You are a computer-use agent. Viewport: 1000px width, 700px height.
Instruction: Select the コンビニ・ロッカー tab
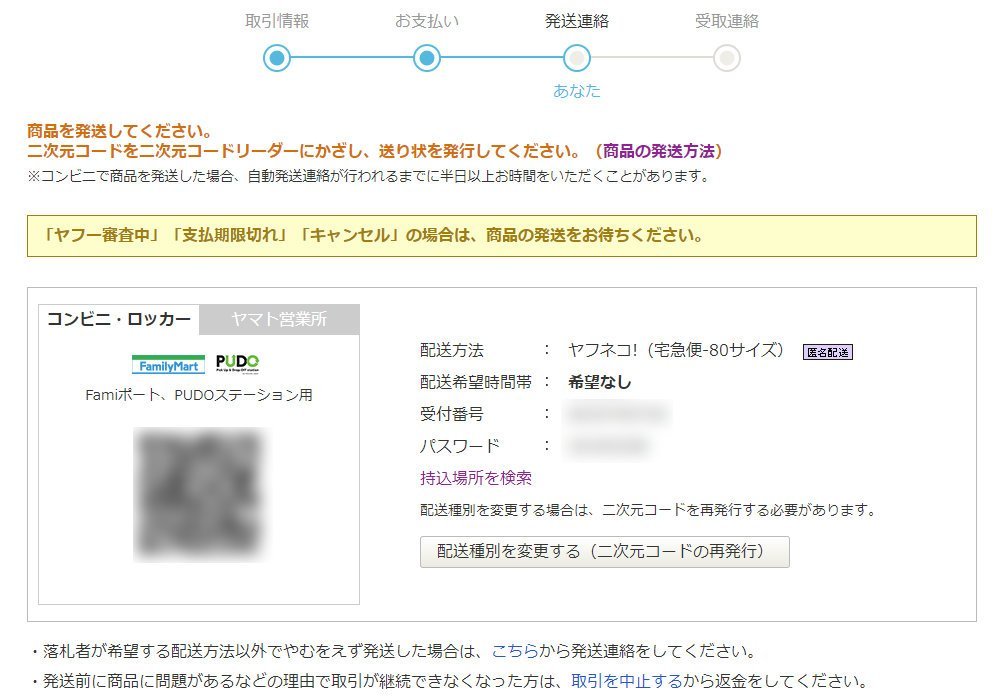pos(119,319)
